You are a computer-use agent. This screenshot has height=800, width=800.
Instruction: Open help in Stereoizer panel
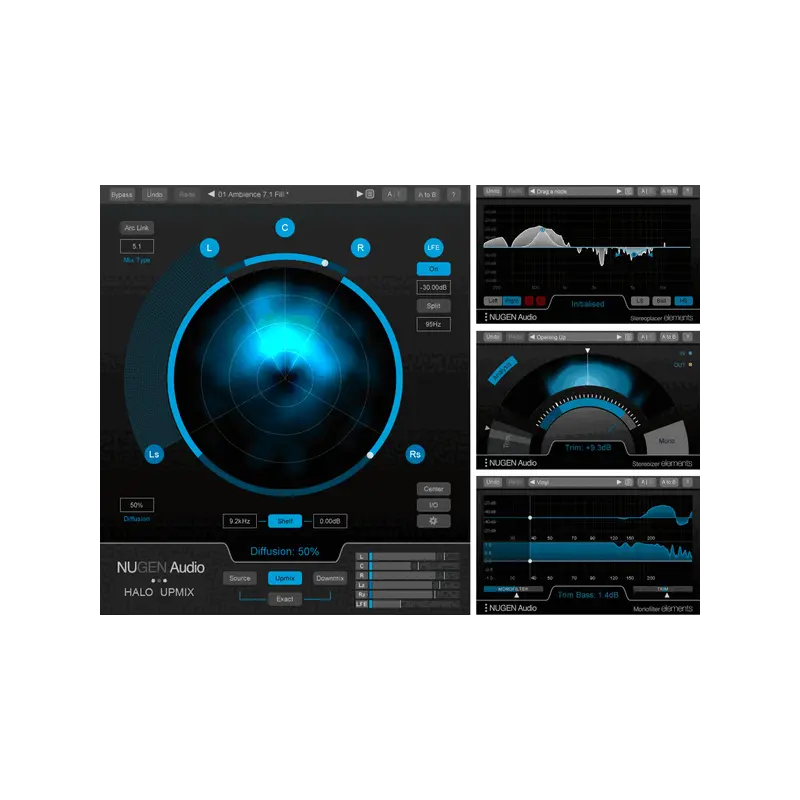[x=688, y=337]
